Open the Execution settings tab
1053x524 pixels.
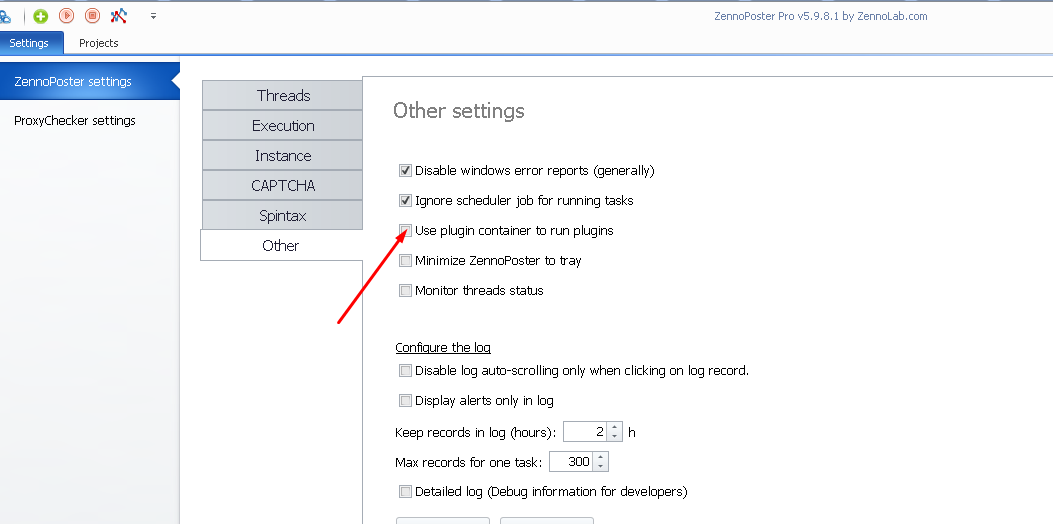click(x=283, y=126)
